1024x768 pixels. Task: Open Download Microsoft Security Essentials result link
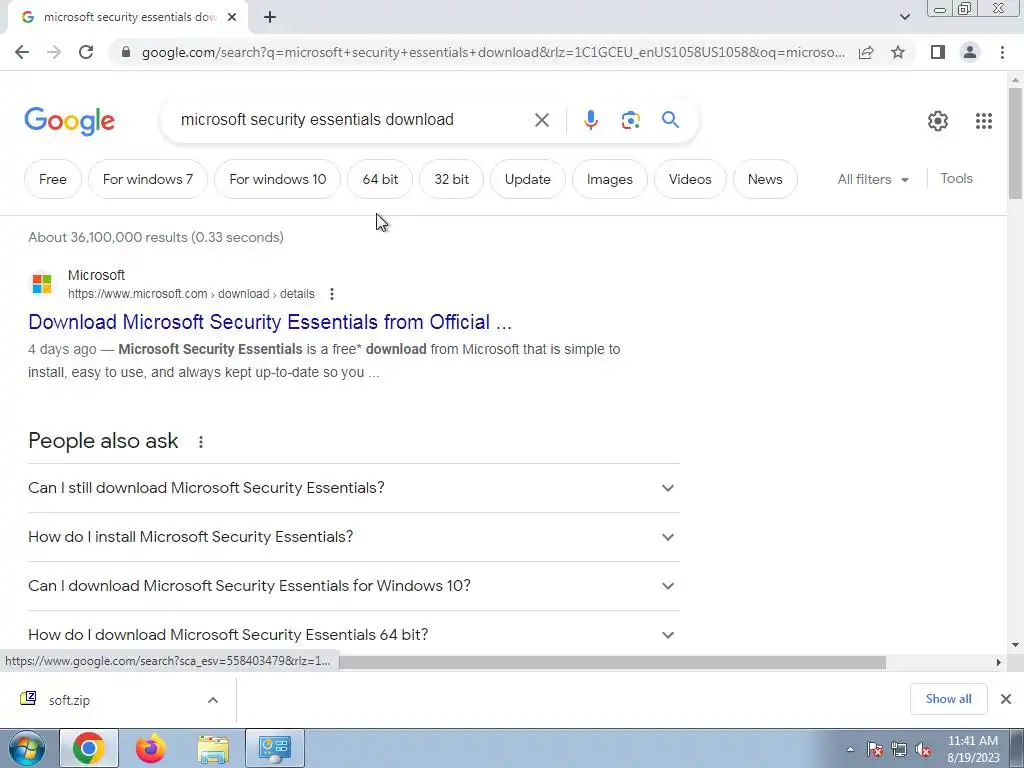pos(270,322)
